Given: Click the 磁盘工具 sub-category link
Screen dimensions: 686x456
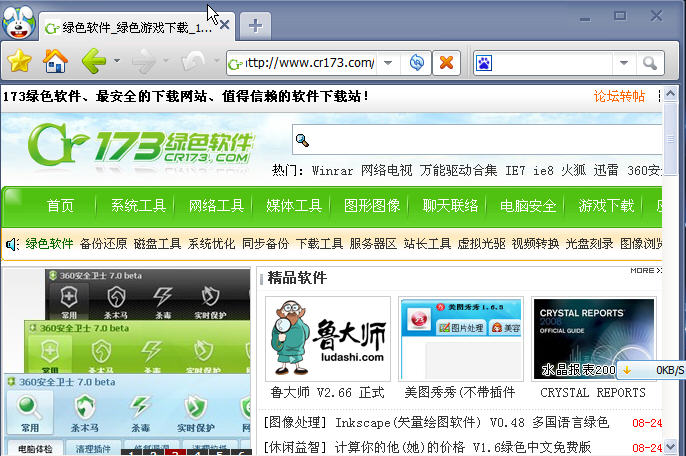Looking at the screenshot, I should point(158,244).
